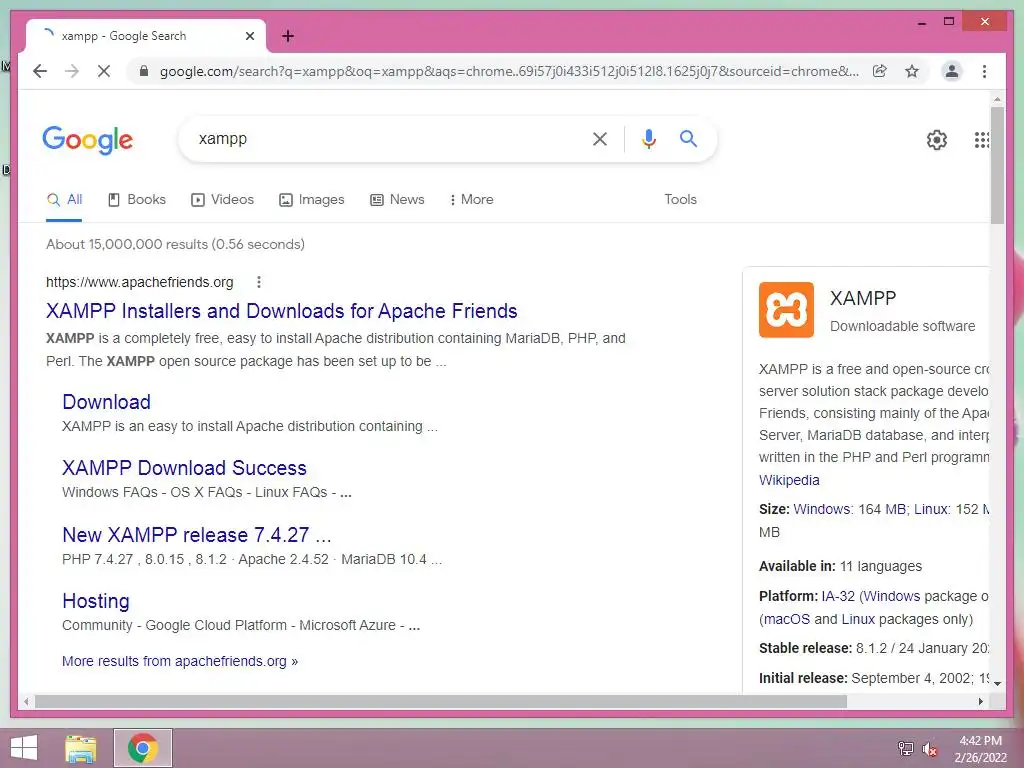Screen dimensions: 1024x768
Task: Go to Google home via the logo
Action: click(88, 140)
